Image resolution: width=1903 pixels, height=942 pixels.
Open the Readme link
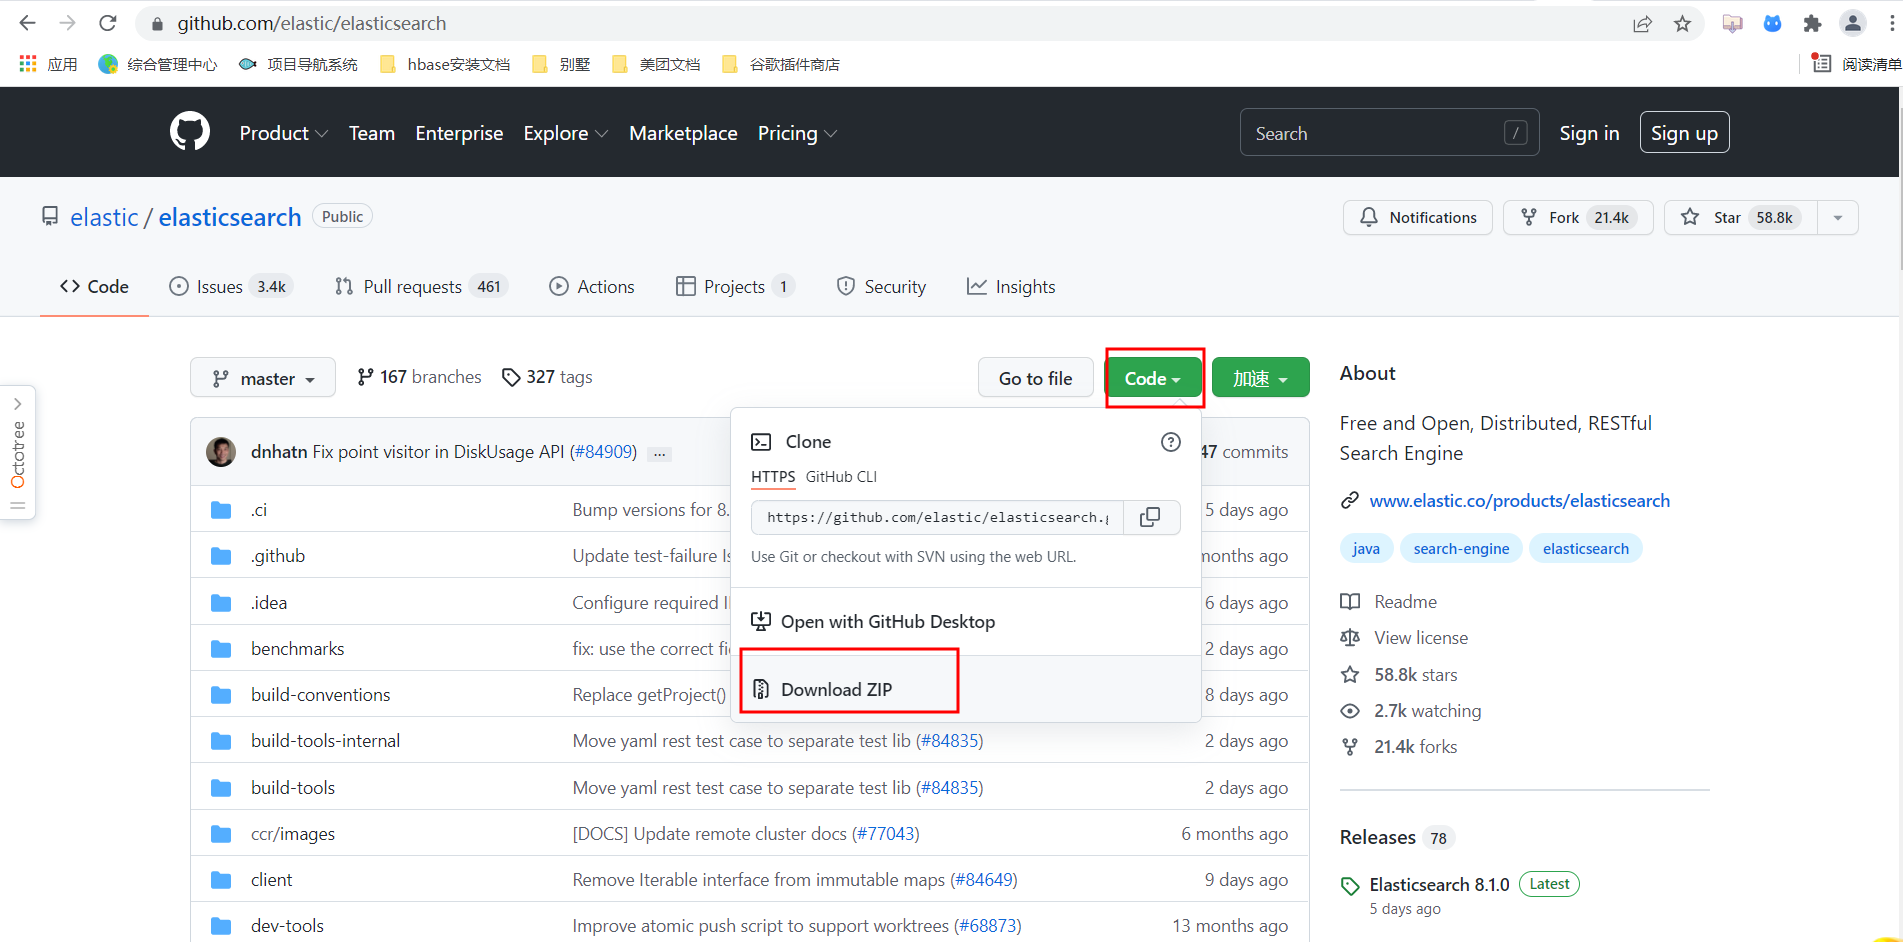[1388, 602]
